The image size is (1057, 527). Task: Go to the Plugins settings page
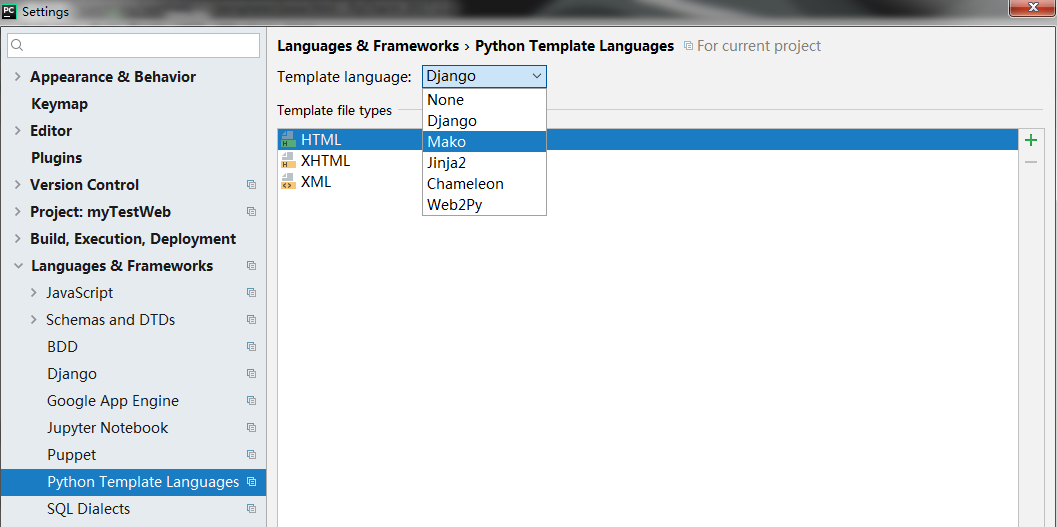coord(56,158)
